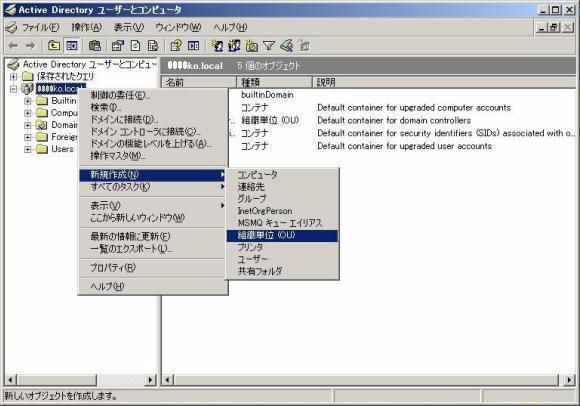The image size is (580, 406).
Task: Expand the Builtin tree node
Action: [28, 101]
